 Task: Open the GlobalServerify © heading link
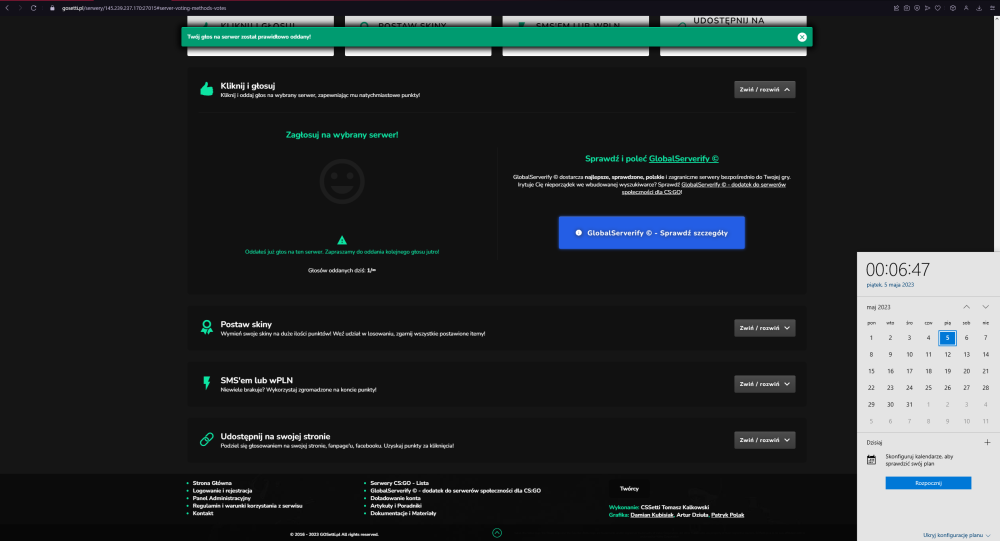(684, 159)
